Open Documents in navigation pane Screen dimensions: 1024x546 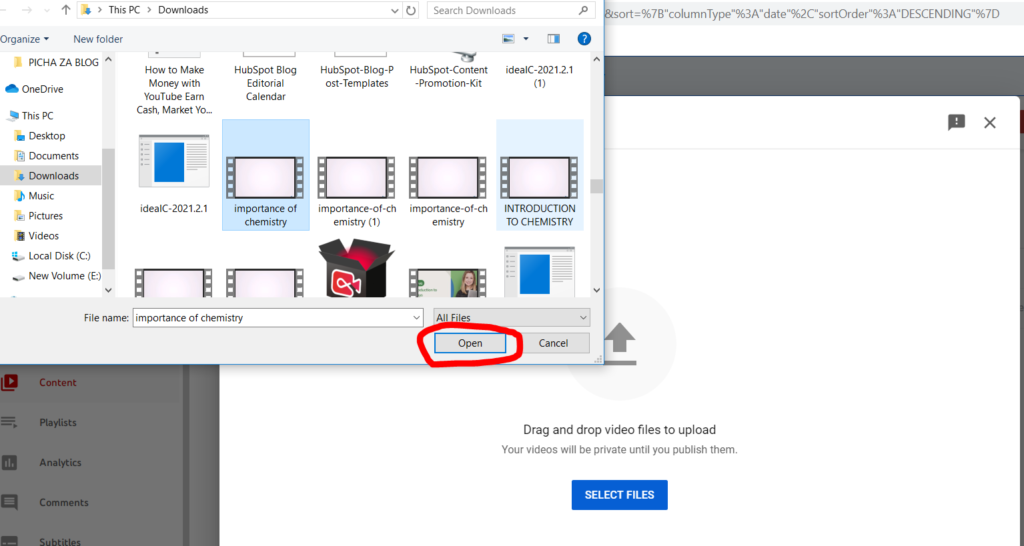46,155
